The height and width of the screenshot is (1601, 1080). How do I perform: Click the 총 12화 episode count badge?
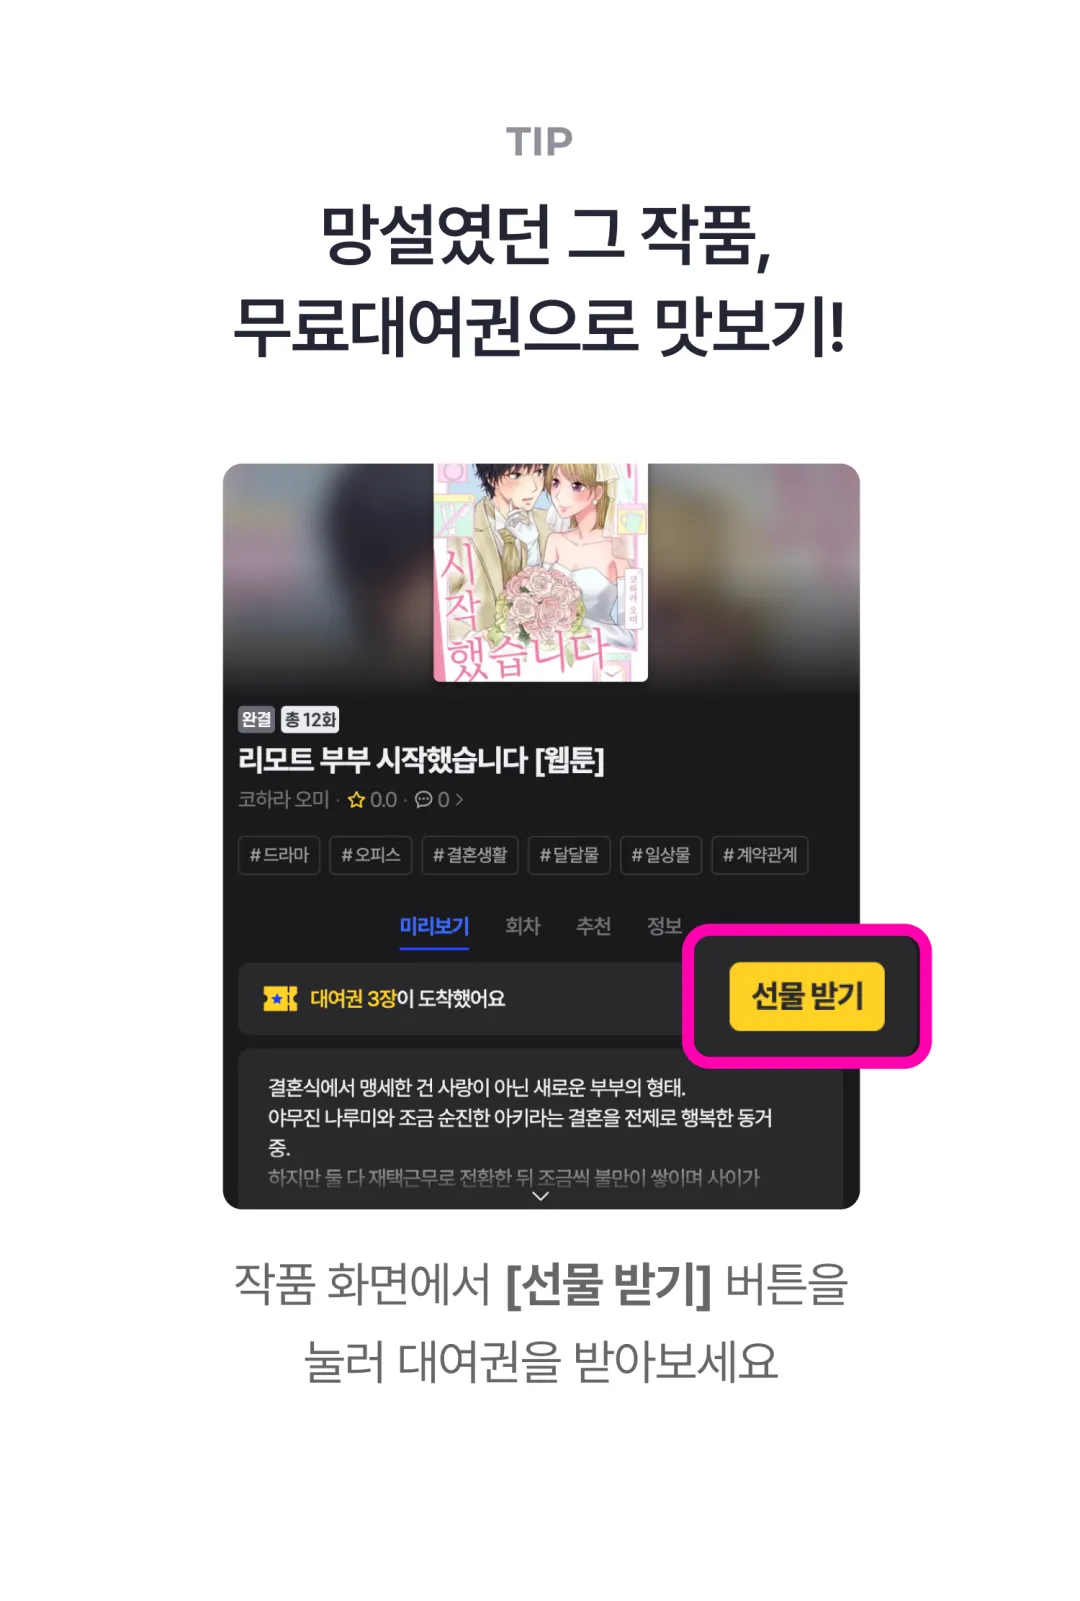click(x=310, y=719)
